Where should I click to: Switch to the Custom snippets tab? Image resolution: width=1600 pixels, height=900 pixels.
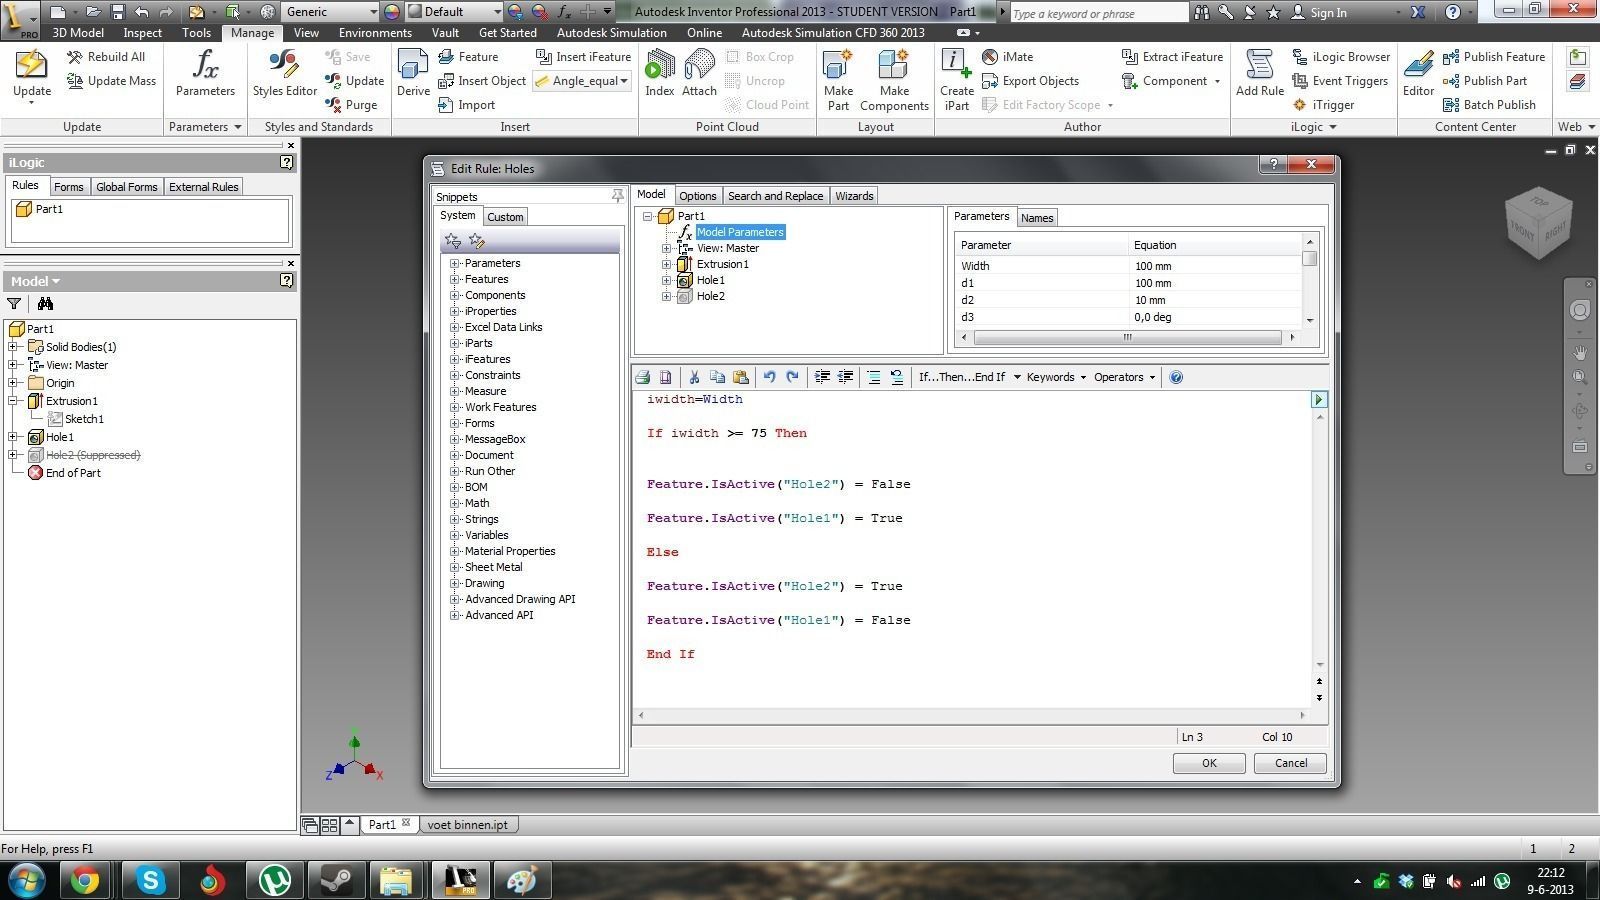[505, 217]
